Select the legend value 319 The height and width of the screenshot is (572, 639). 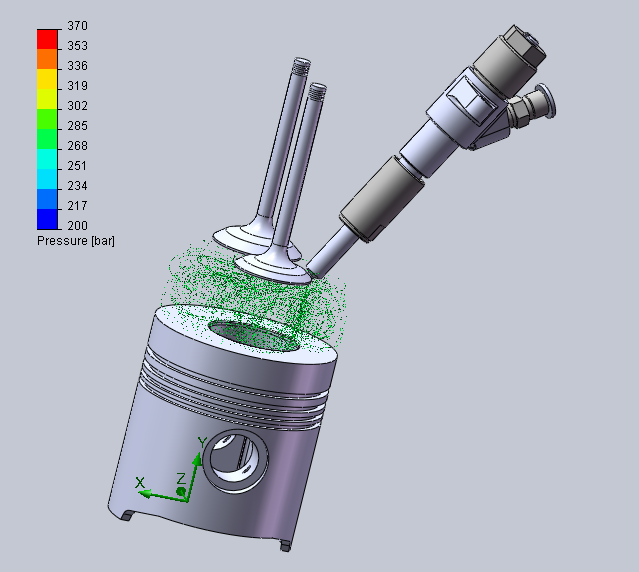tap(77, 86)
